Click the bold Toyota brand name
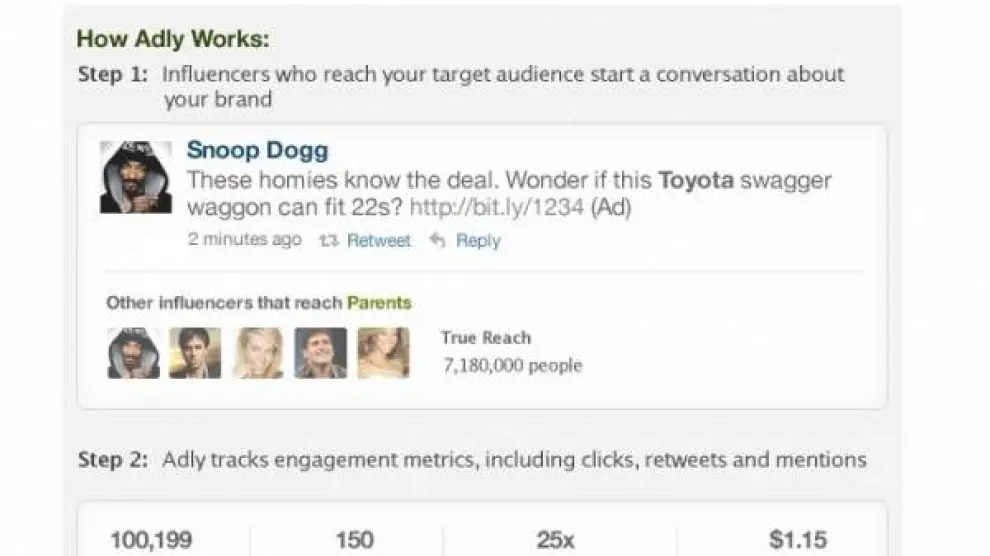Image resolution: width=990 pixels, height=556 pixels. (x=696, y=181)
